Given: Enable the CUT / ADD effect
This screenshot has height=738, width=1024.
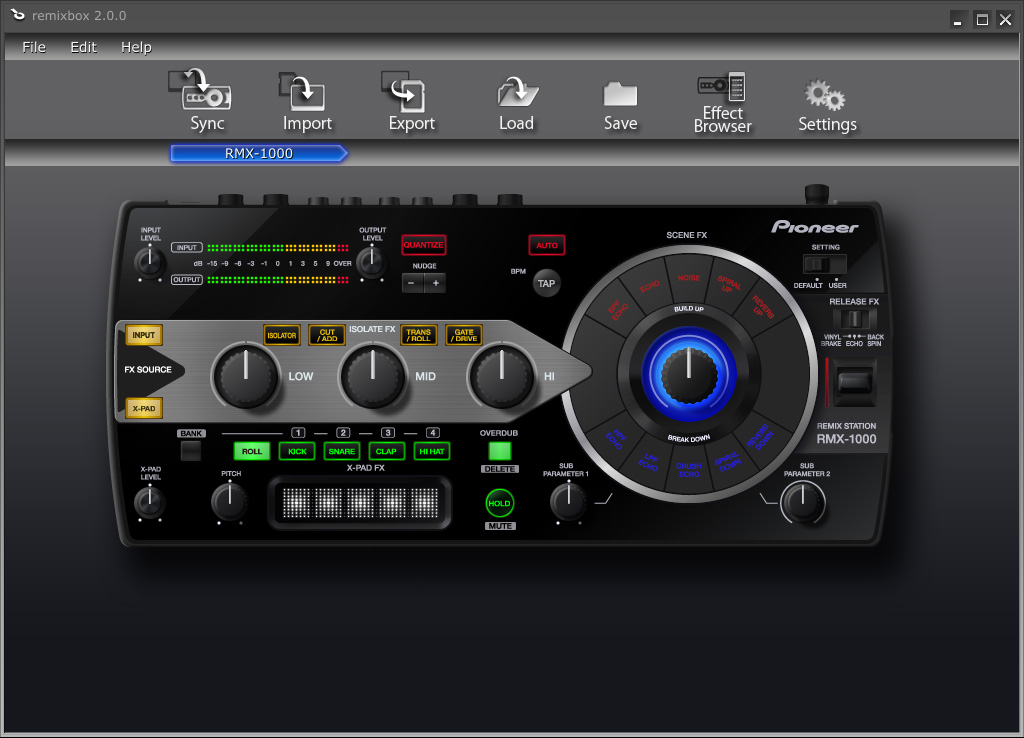Looking at the screenshot, I should (x=327, y=335).
